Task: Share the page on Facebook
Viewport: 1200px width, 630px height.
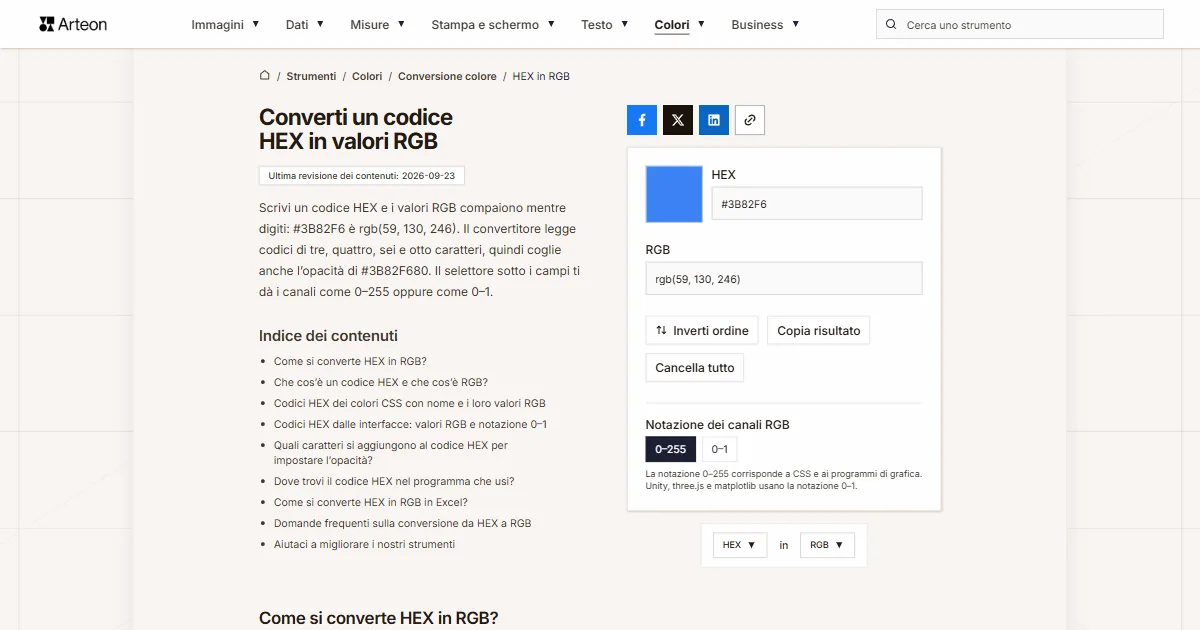Action: (x=642, y=120)
